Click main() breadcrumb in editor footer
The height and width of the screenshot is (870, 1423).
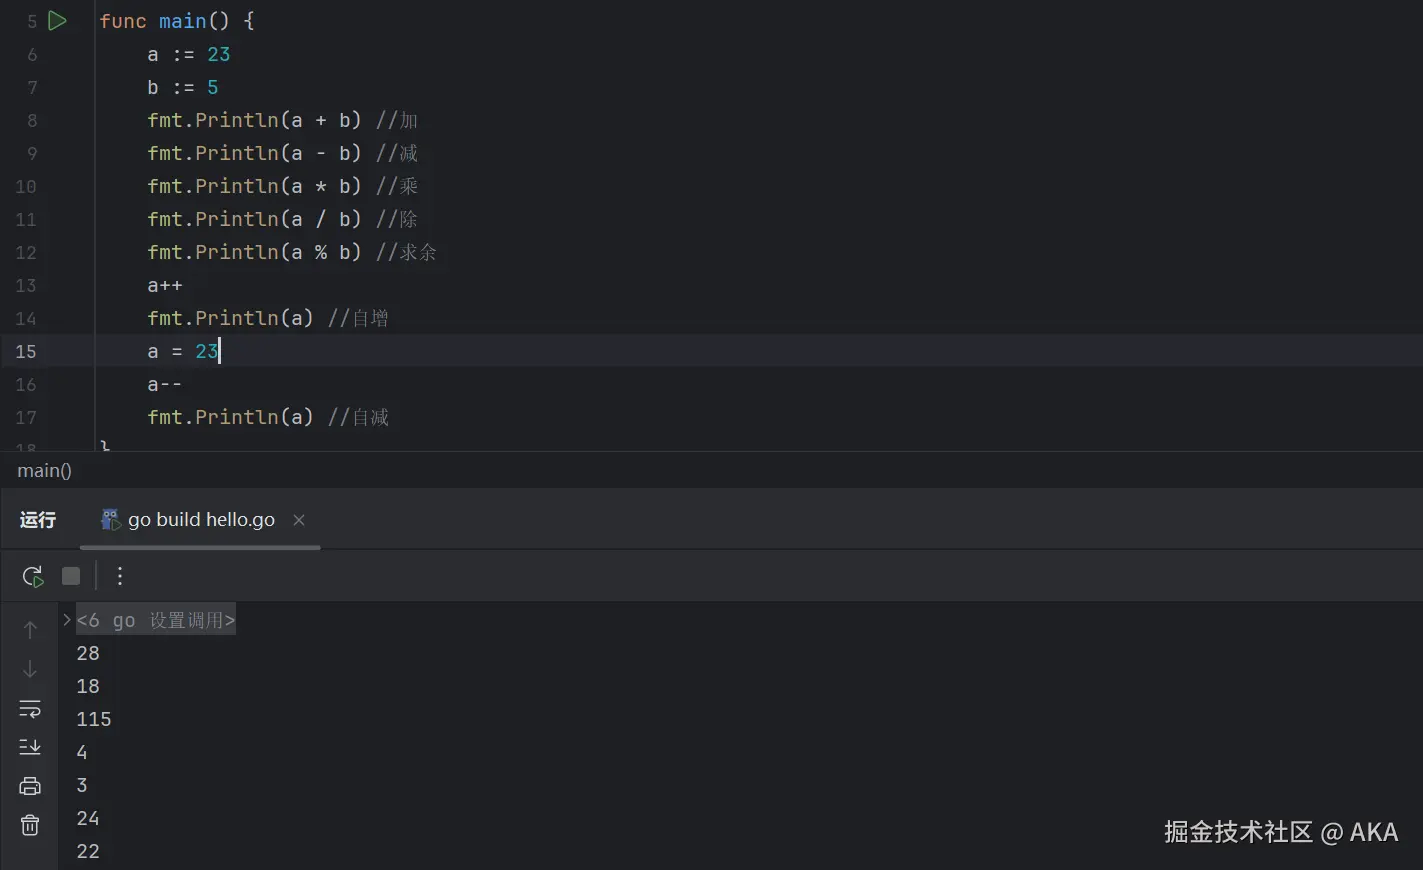pyautogui.click(x=45, y=471)
